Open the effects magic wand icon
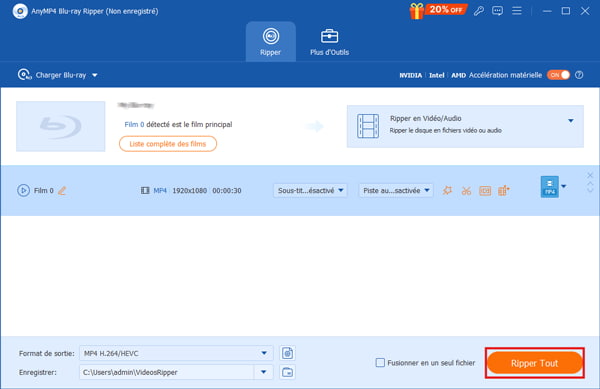The width and height of the screenshot is (600, 389). pyautogui.click(x=447, y=190)
